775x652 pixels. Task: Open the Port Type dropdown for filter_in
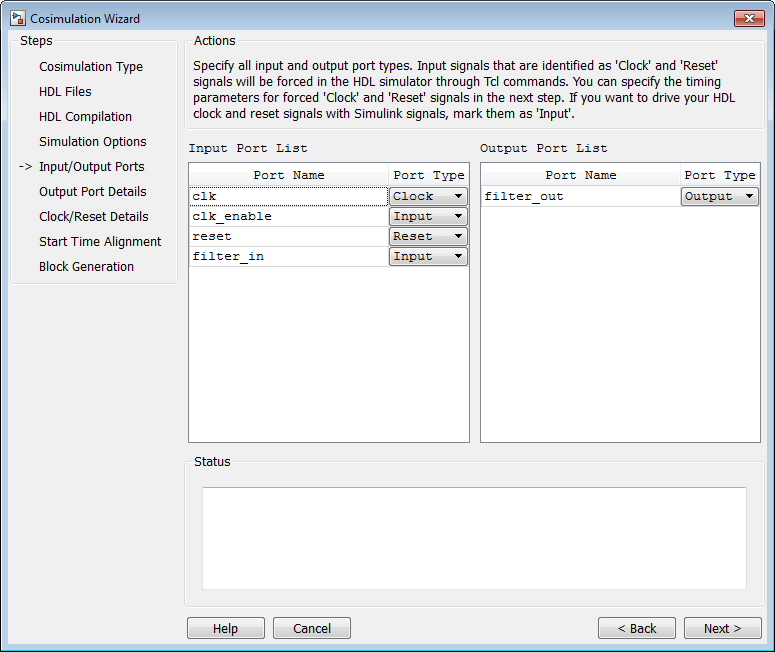click(428, 257)
